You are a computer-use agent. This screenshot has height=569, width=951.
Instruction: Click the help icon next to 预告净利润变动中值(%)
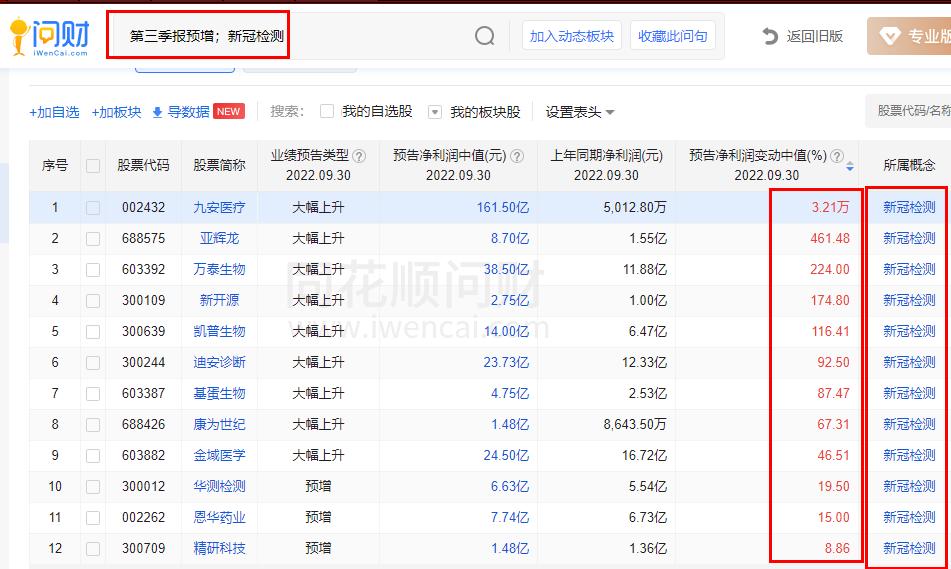coord(837,156)
